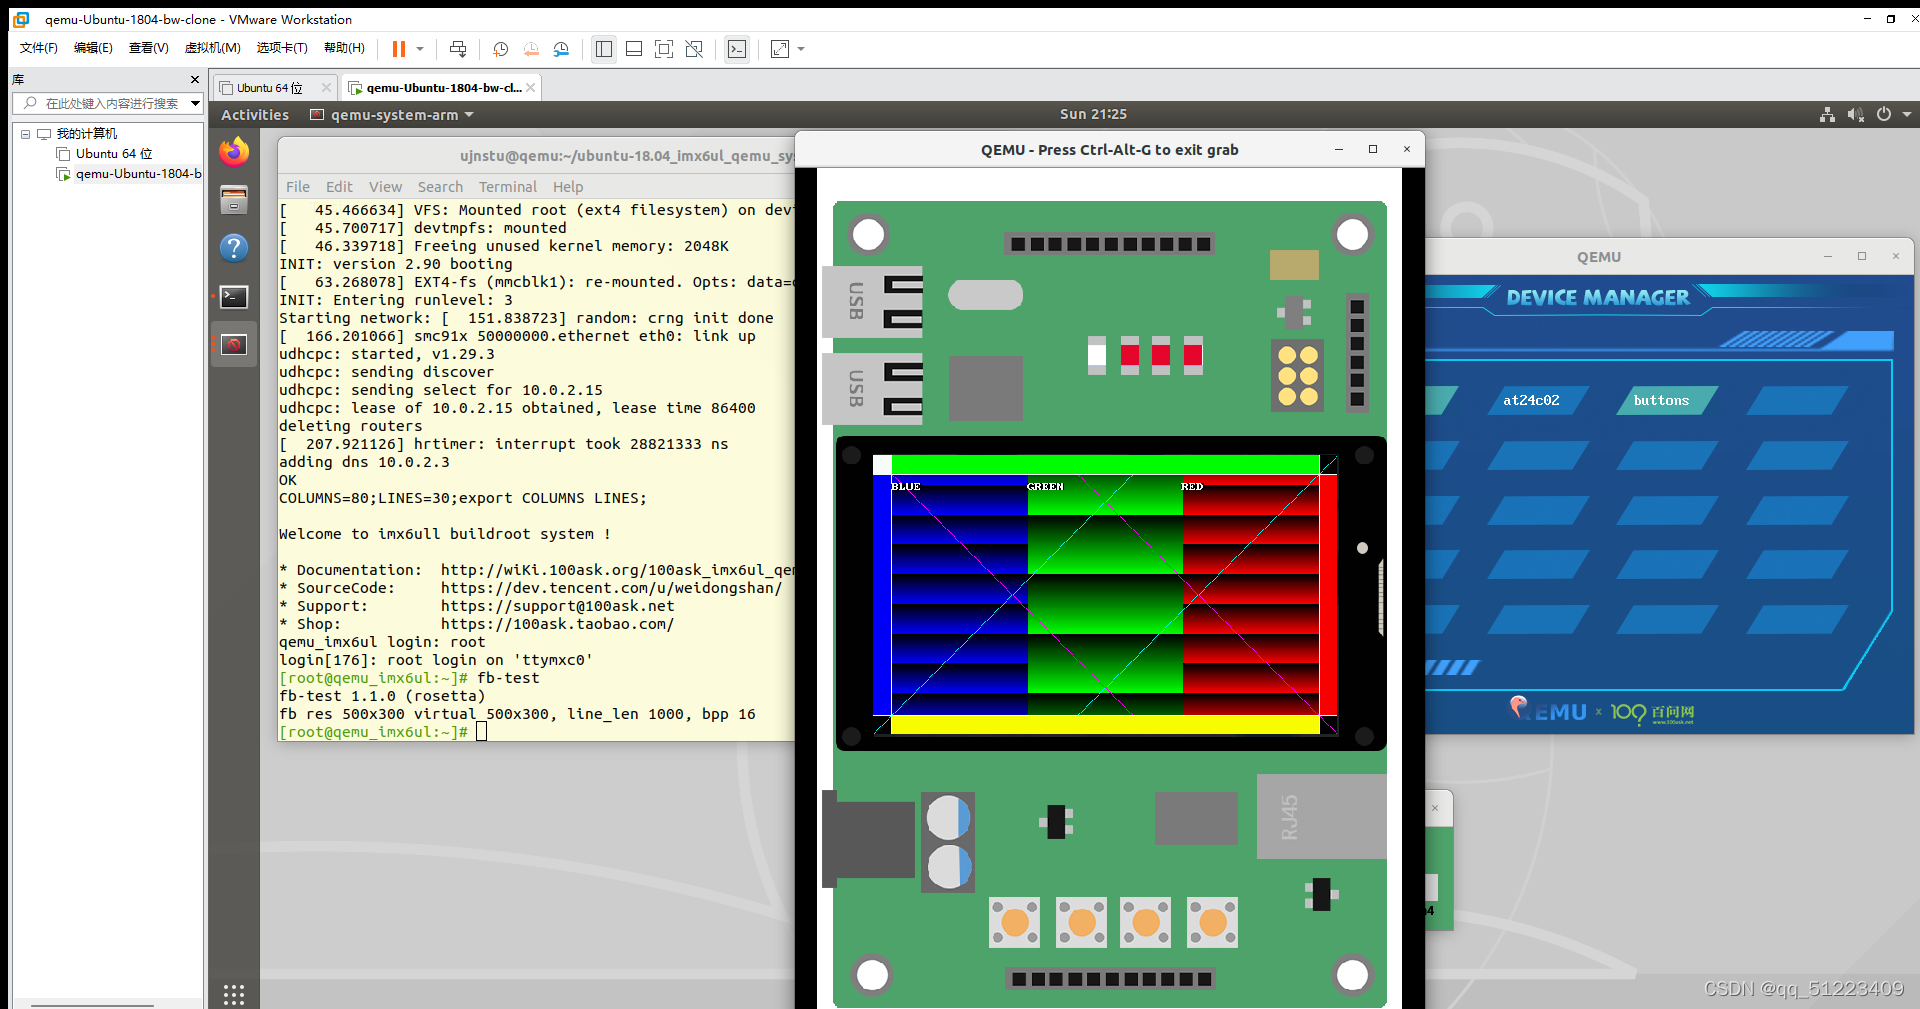The height and width of the screenshot is (1009, 1920).
Task: Click the volume icon in Ubuntu top bar
Action: pyautogui.click(x=1855, y=114)
